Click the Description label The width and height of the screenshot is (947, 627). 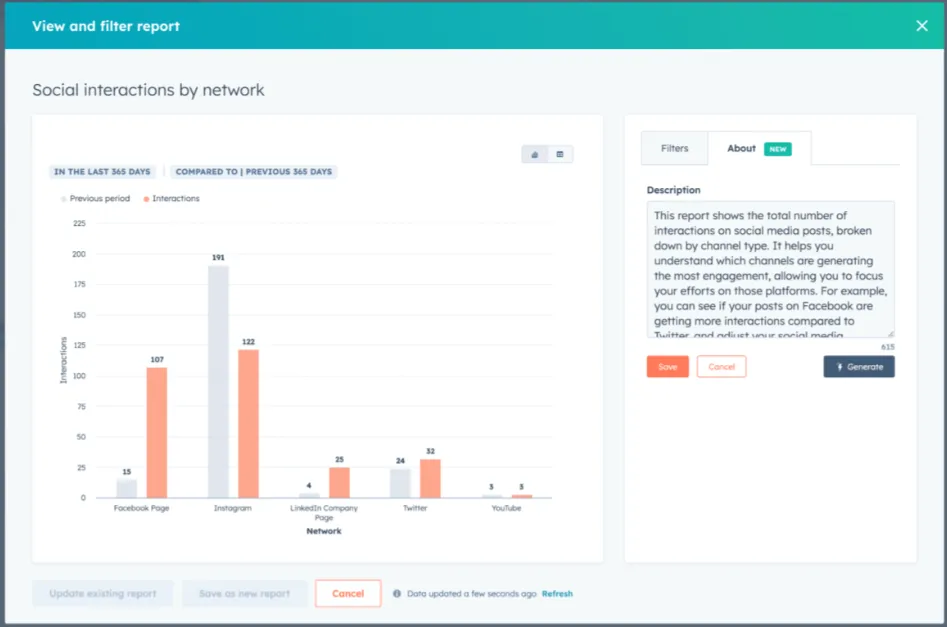(673, 190)
